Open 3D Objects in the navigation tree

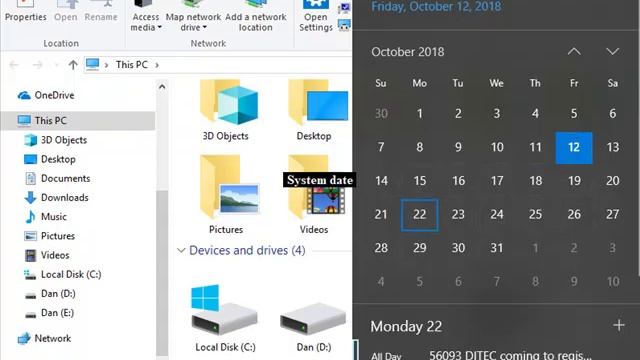point(55,140)
